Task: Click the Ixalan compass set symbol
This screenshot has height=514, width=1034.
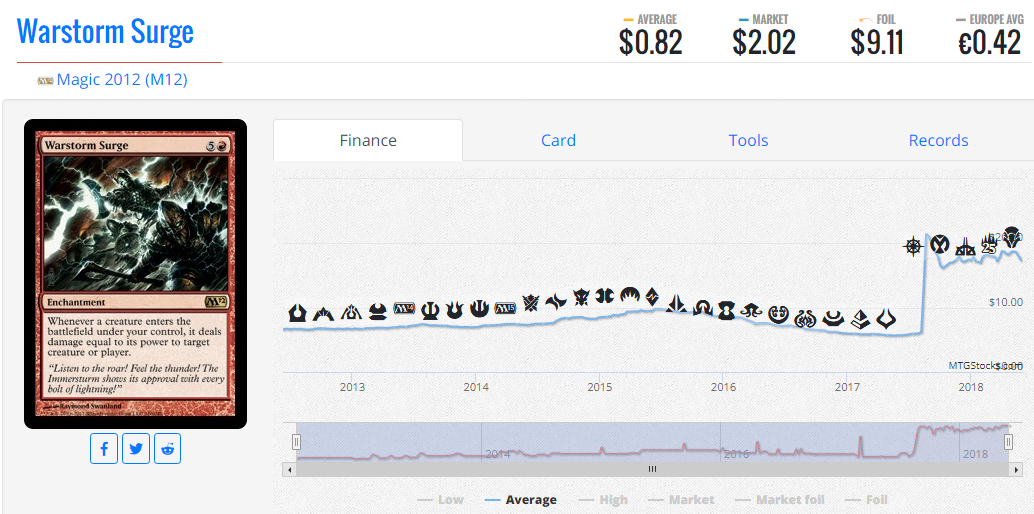Action: [x=913, y=247]
